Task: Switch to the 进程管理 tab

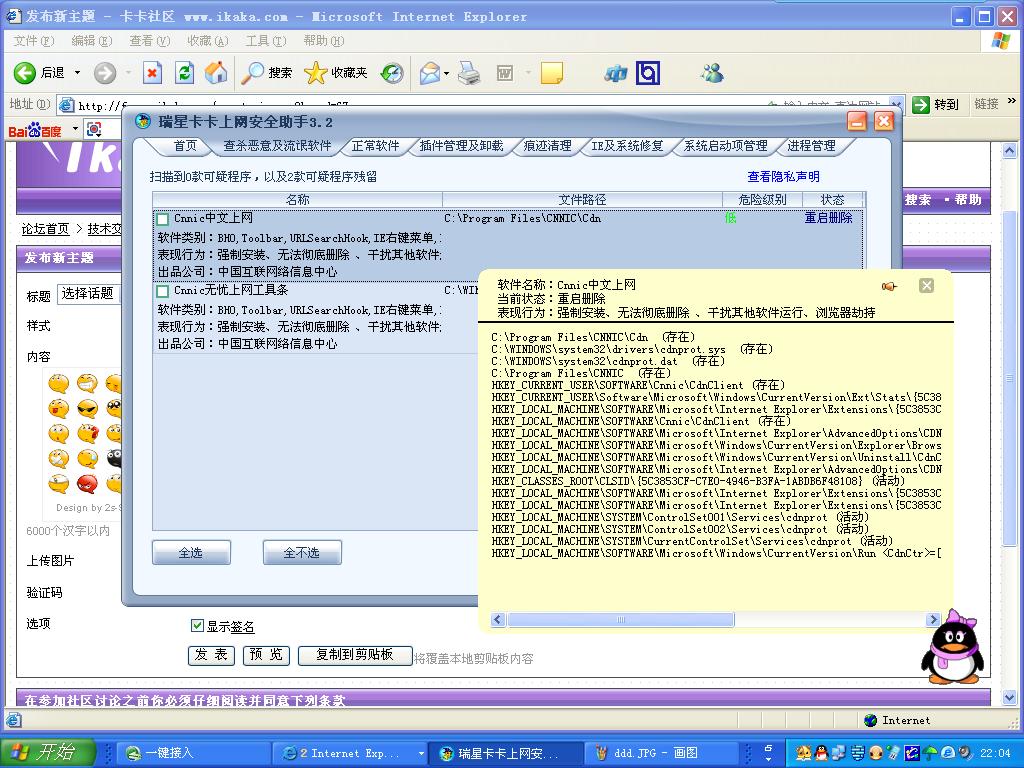Action: pyautogui.click(x=811, y=146)
